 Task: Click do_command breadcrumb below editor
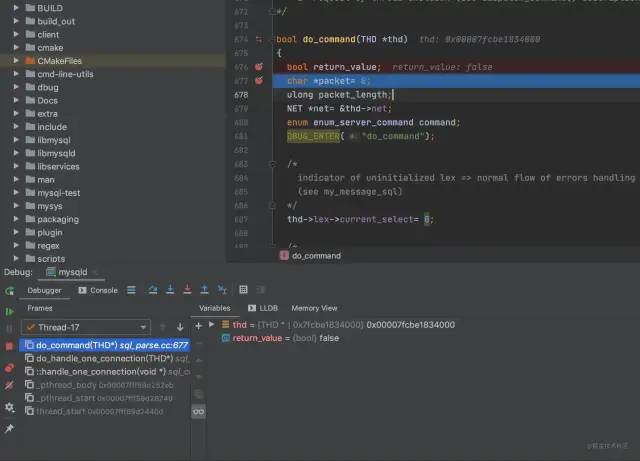tap(311, 256)
